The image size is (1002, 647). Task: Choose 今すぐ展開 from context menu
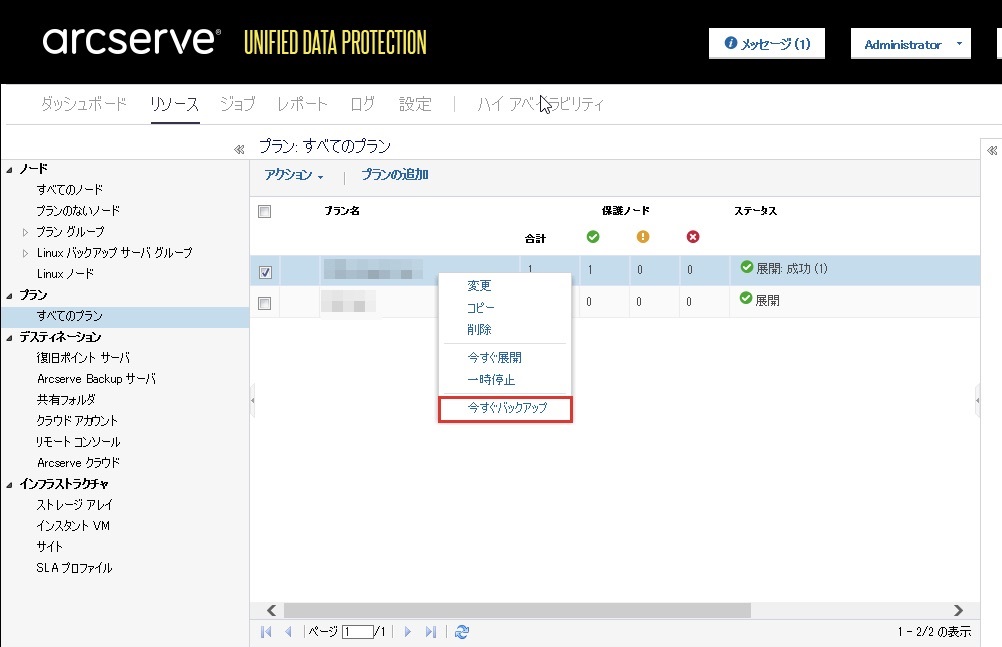click(x=495, y=357)
